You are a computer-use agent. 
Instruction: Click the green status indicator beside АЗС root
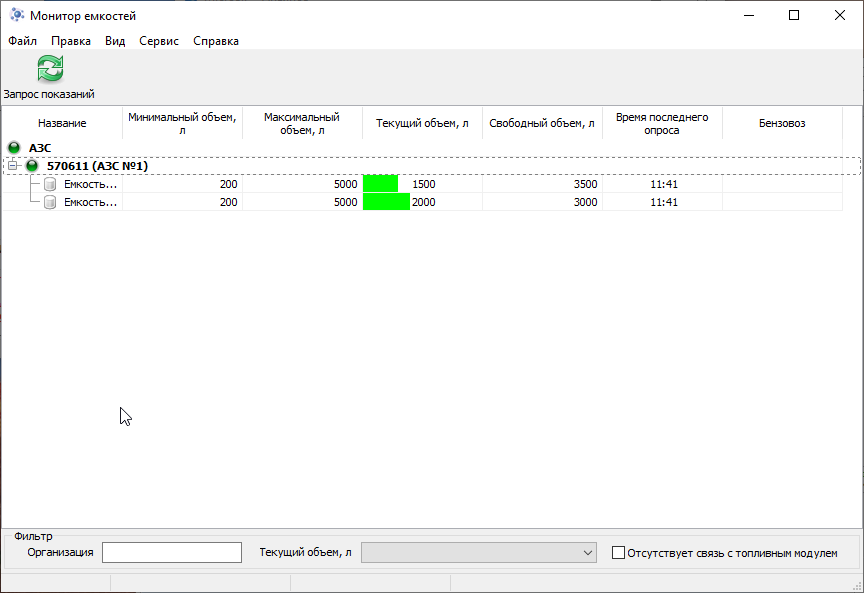click(14, 148)
